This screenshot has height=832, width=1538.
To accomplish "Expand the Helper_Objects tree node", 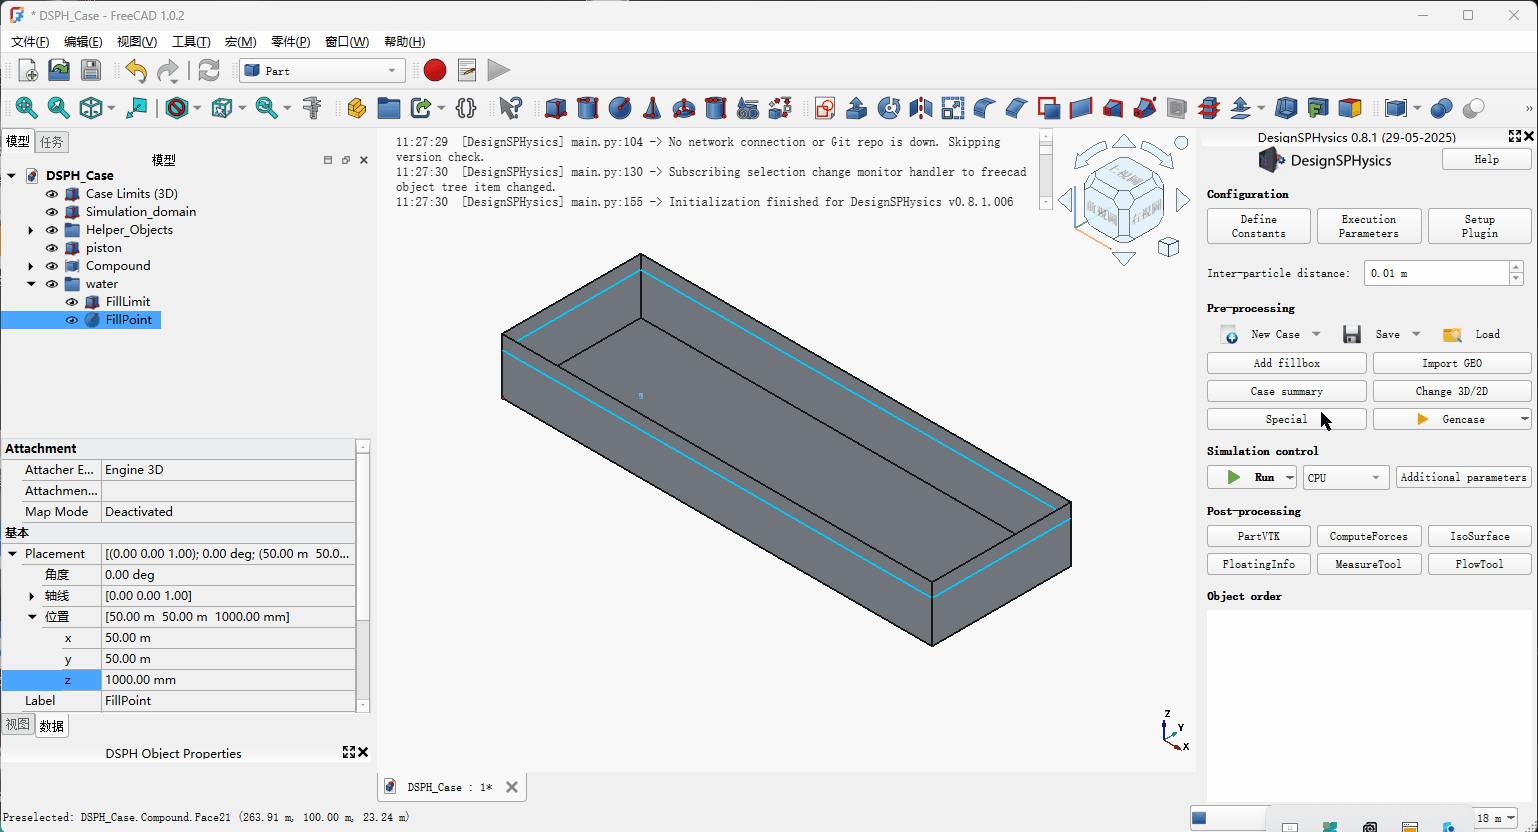I will [31, 230].
